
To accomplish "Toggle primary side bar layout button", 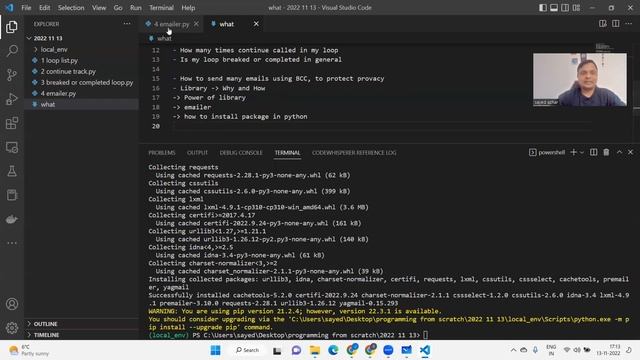I will tap(542, 8).
